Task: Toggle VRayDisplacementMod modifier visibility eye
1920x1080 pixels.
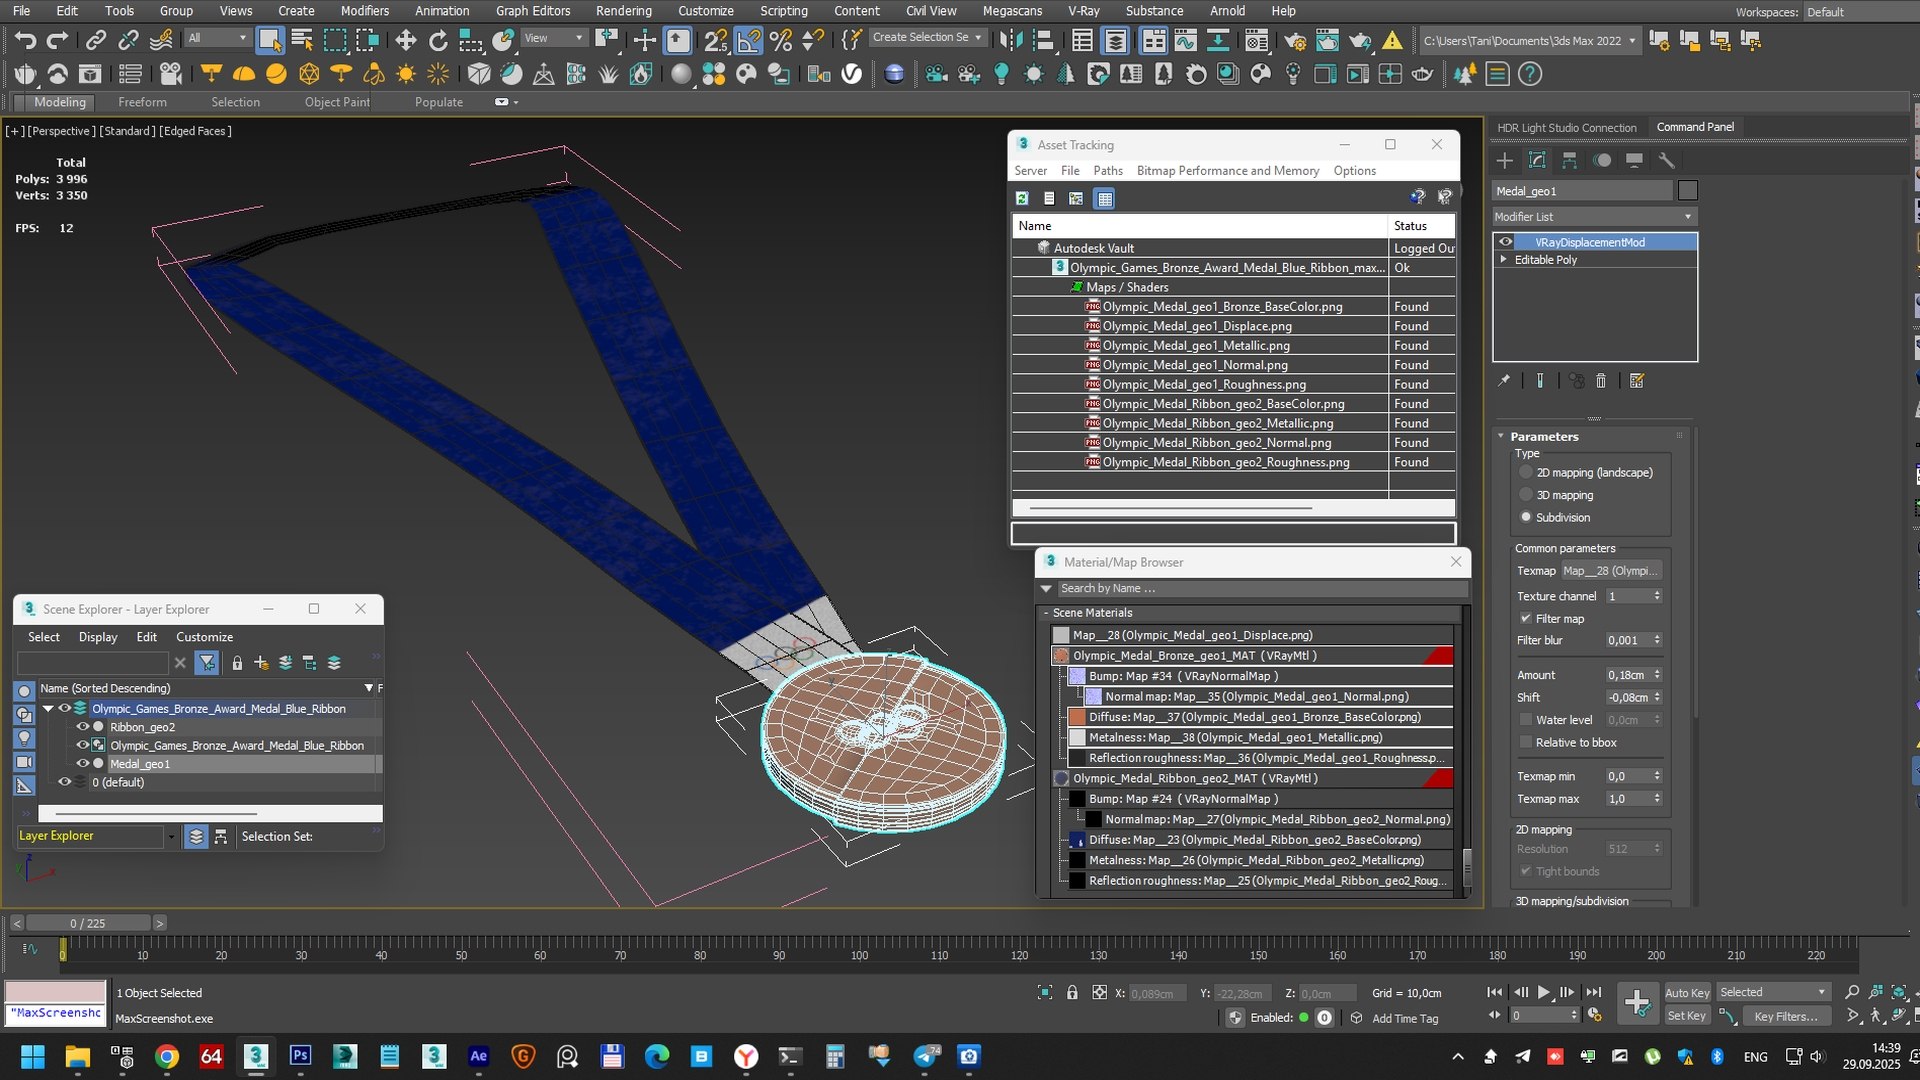Action: coord(1506,242)
